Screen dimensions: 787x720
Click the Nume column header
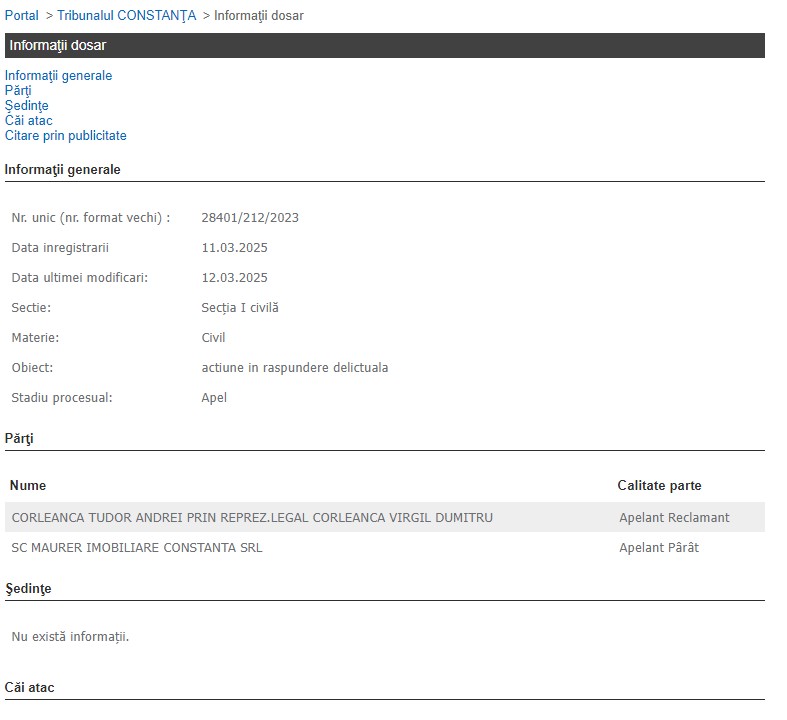(28, 486)
